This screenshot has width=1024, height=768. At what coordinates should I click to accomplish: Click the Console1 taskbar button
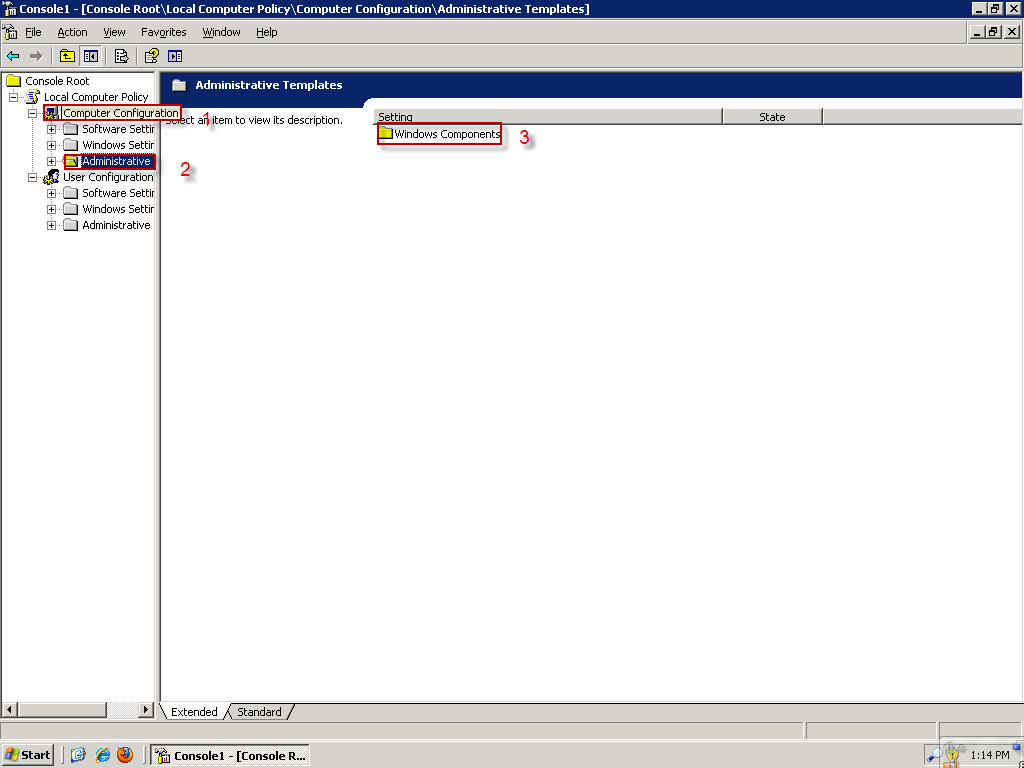tap(230, 756)
